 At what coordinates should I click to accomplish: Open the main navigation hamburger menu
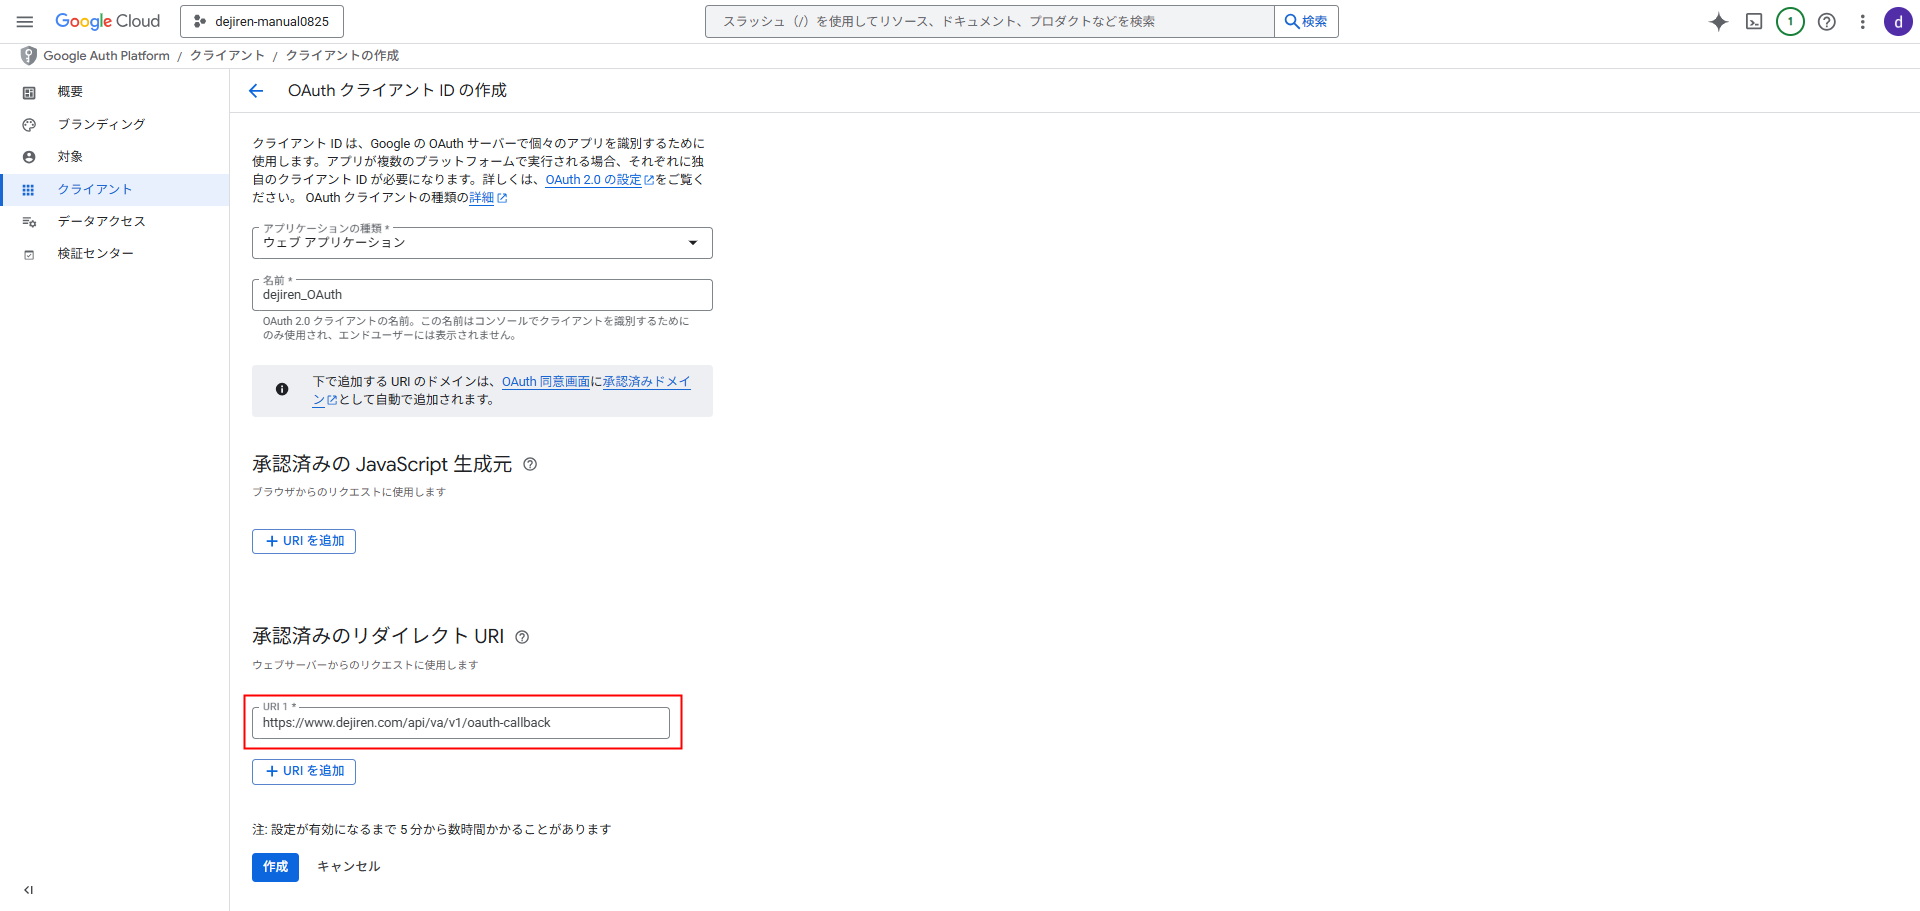25,21
